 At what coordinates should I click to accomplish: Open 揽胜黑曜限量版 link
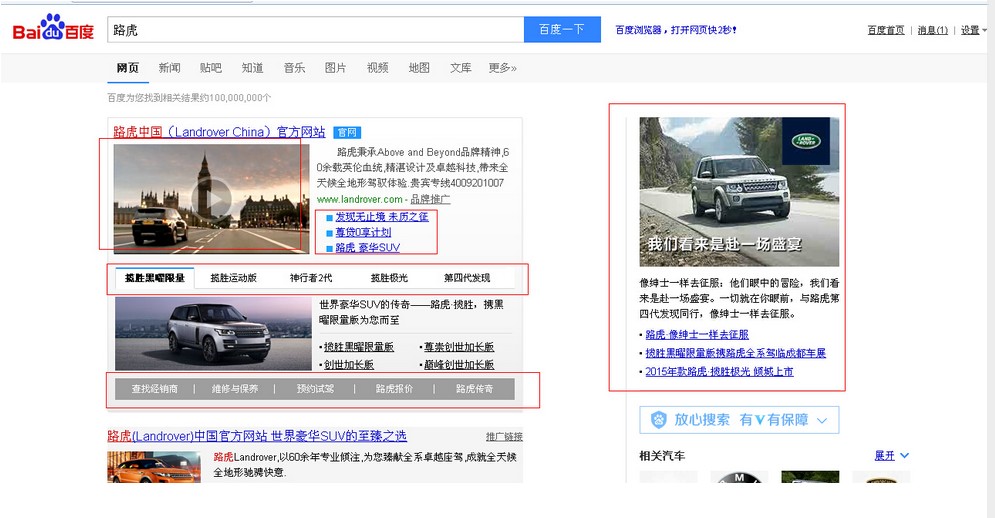coord(359,347)
